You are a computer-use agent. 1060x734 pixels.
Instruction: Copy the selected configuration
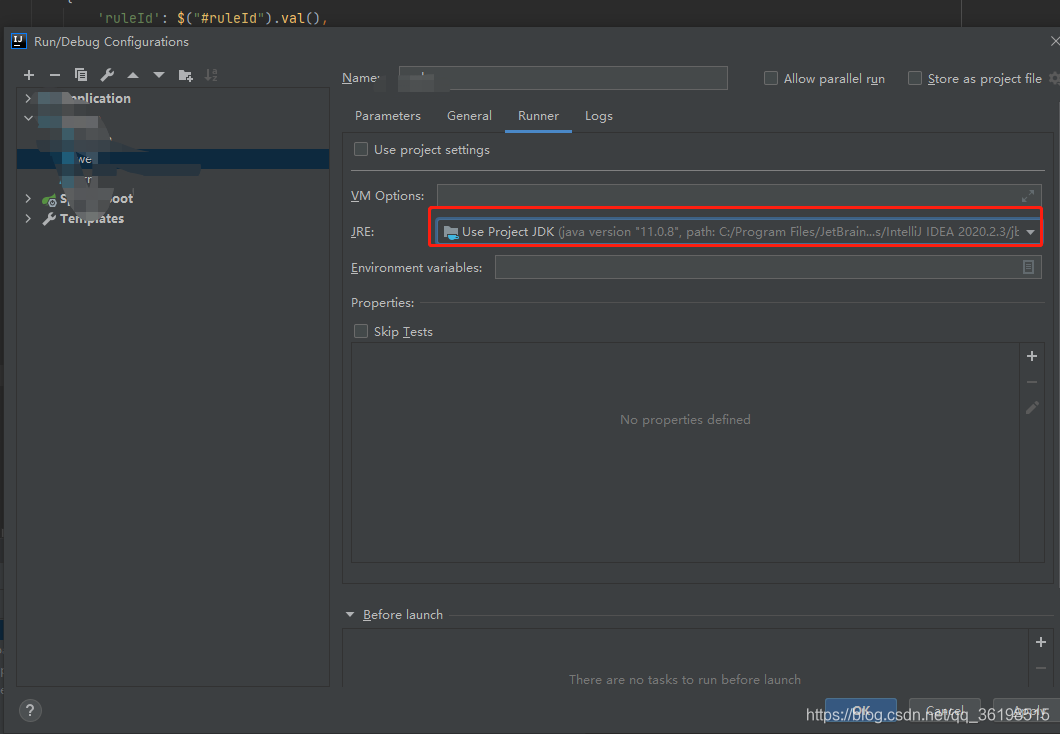click(x=80, y=75)
